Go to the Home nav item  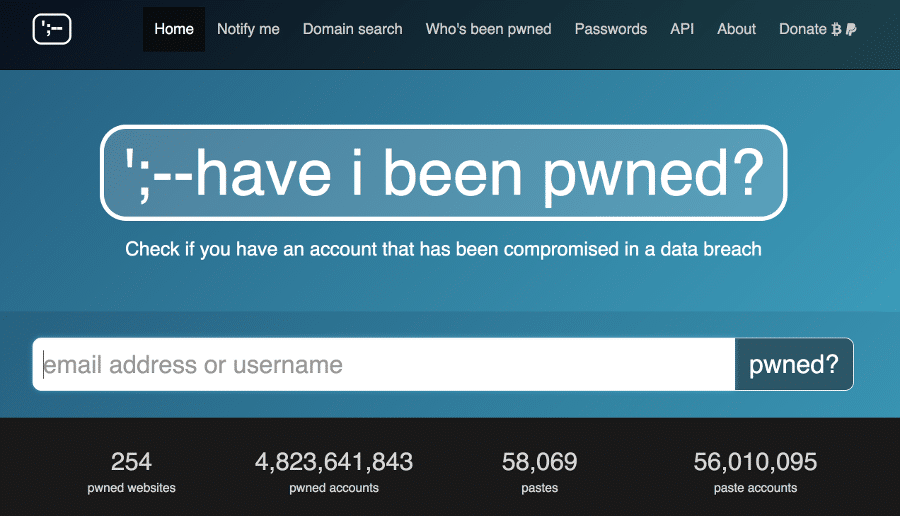174,29
